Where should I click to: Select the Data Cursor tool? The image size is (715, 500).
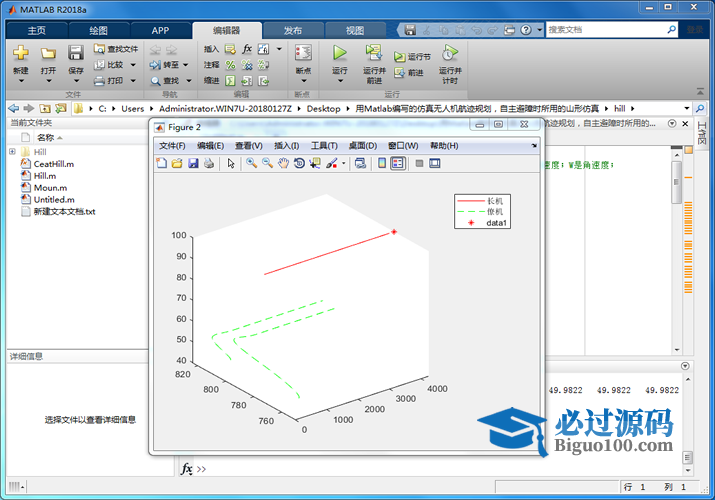315,164
